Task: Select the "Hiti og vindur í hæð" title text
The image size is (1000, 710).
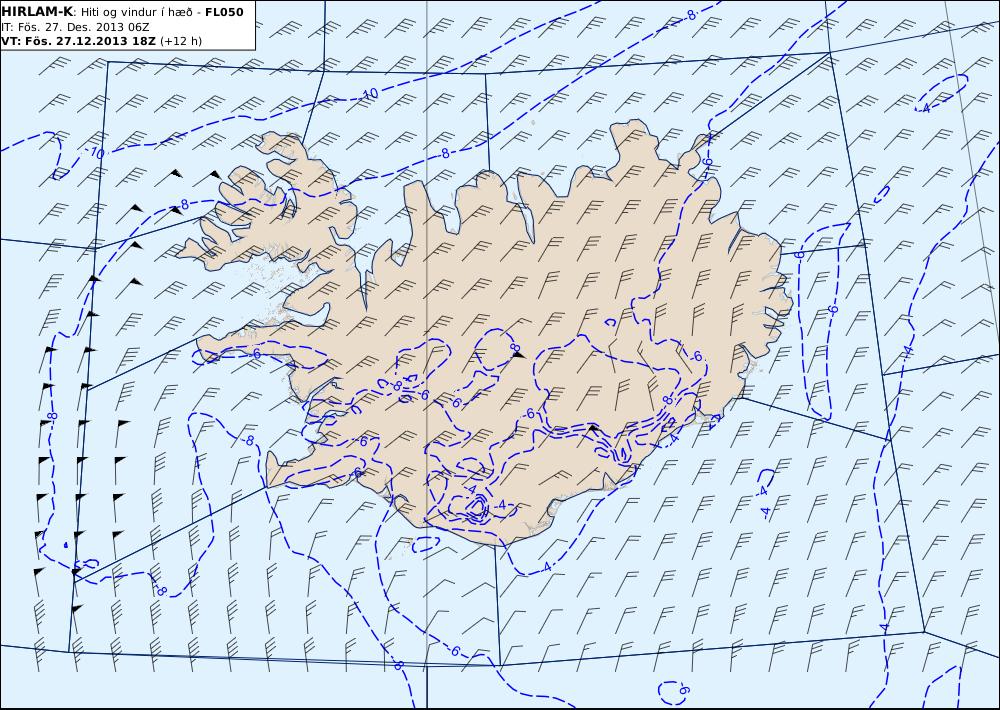Action: tap(136, 12)
